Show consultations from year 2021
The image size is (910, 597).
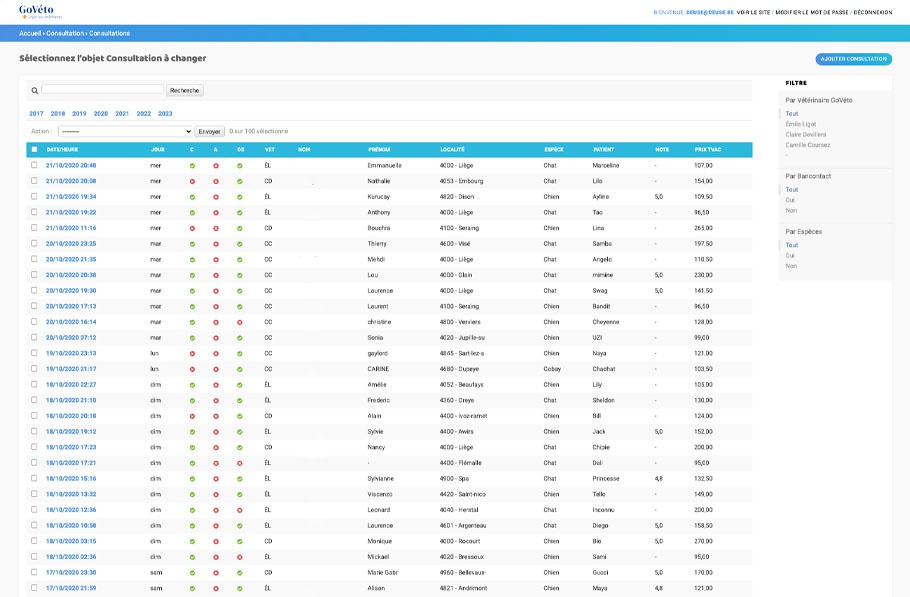(x=122, y=114)
